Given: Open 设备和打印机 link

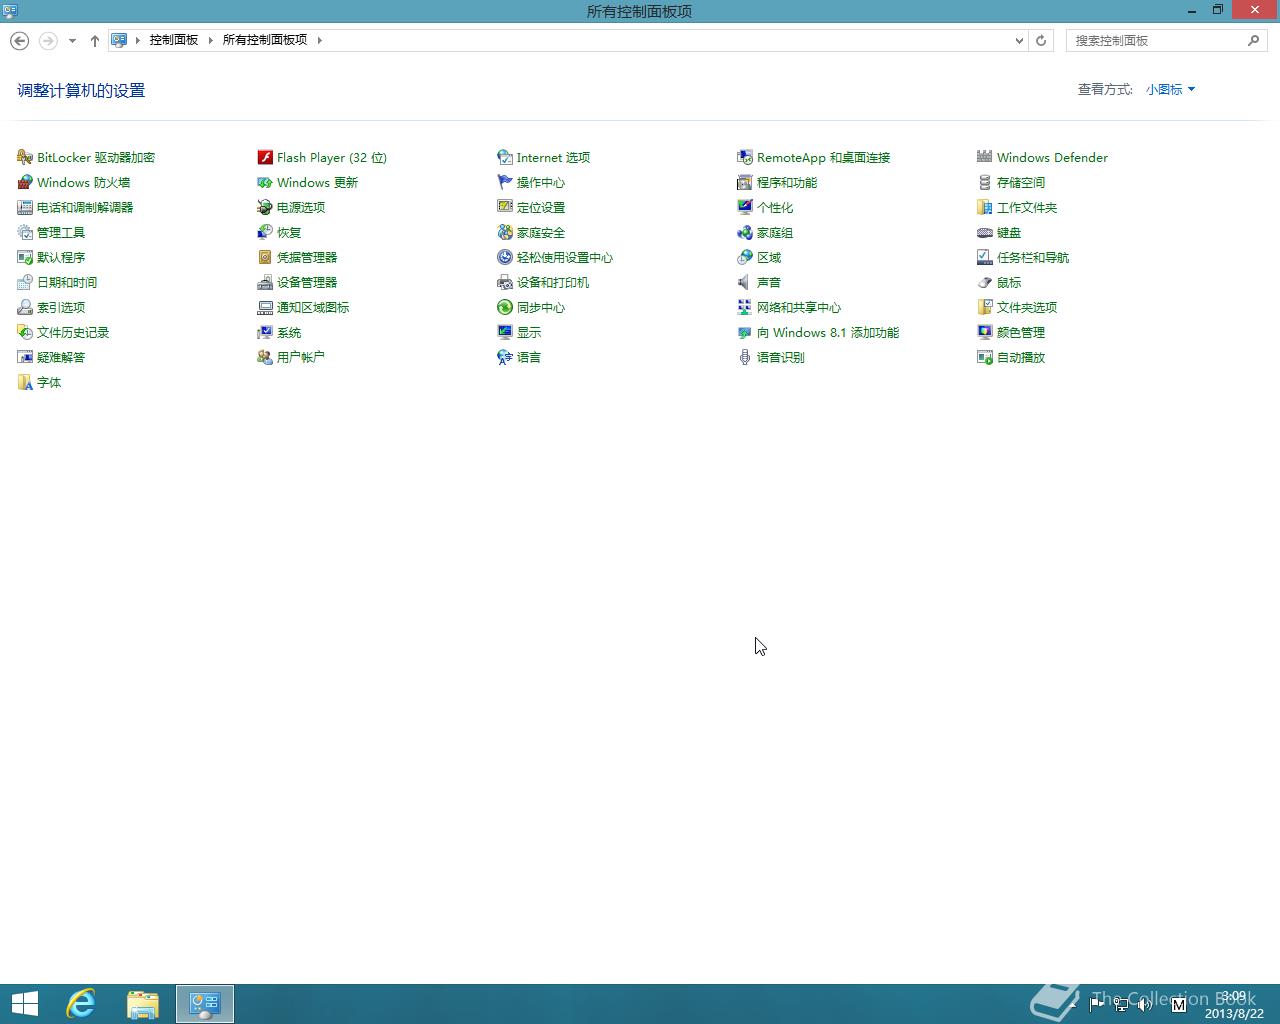Looking at the screenshot, I should [552, 283].
